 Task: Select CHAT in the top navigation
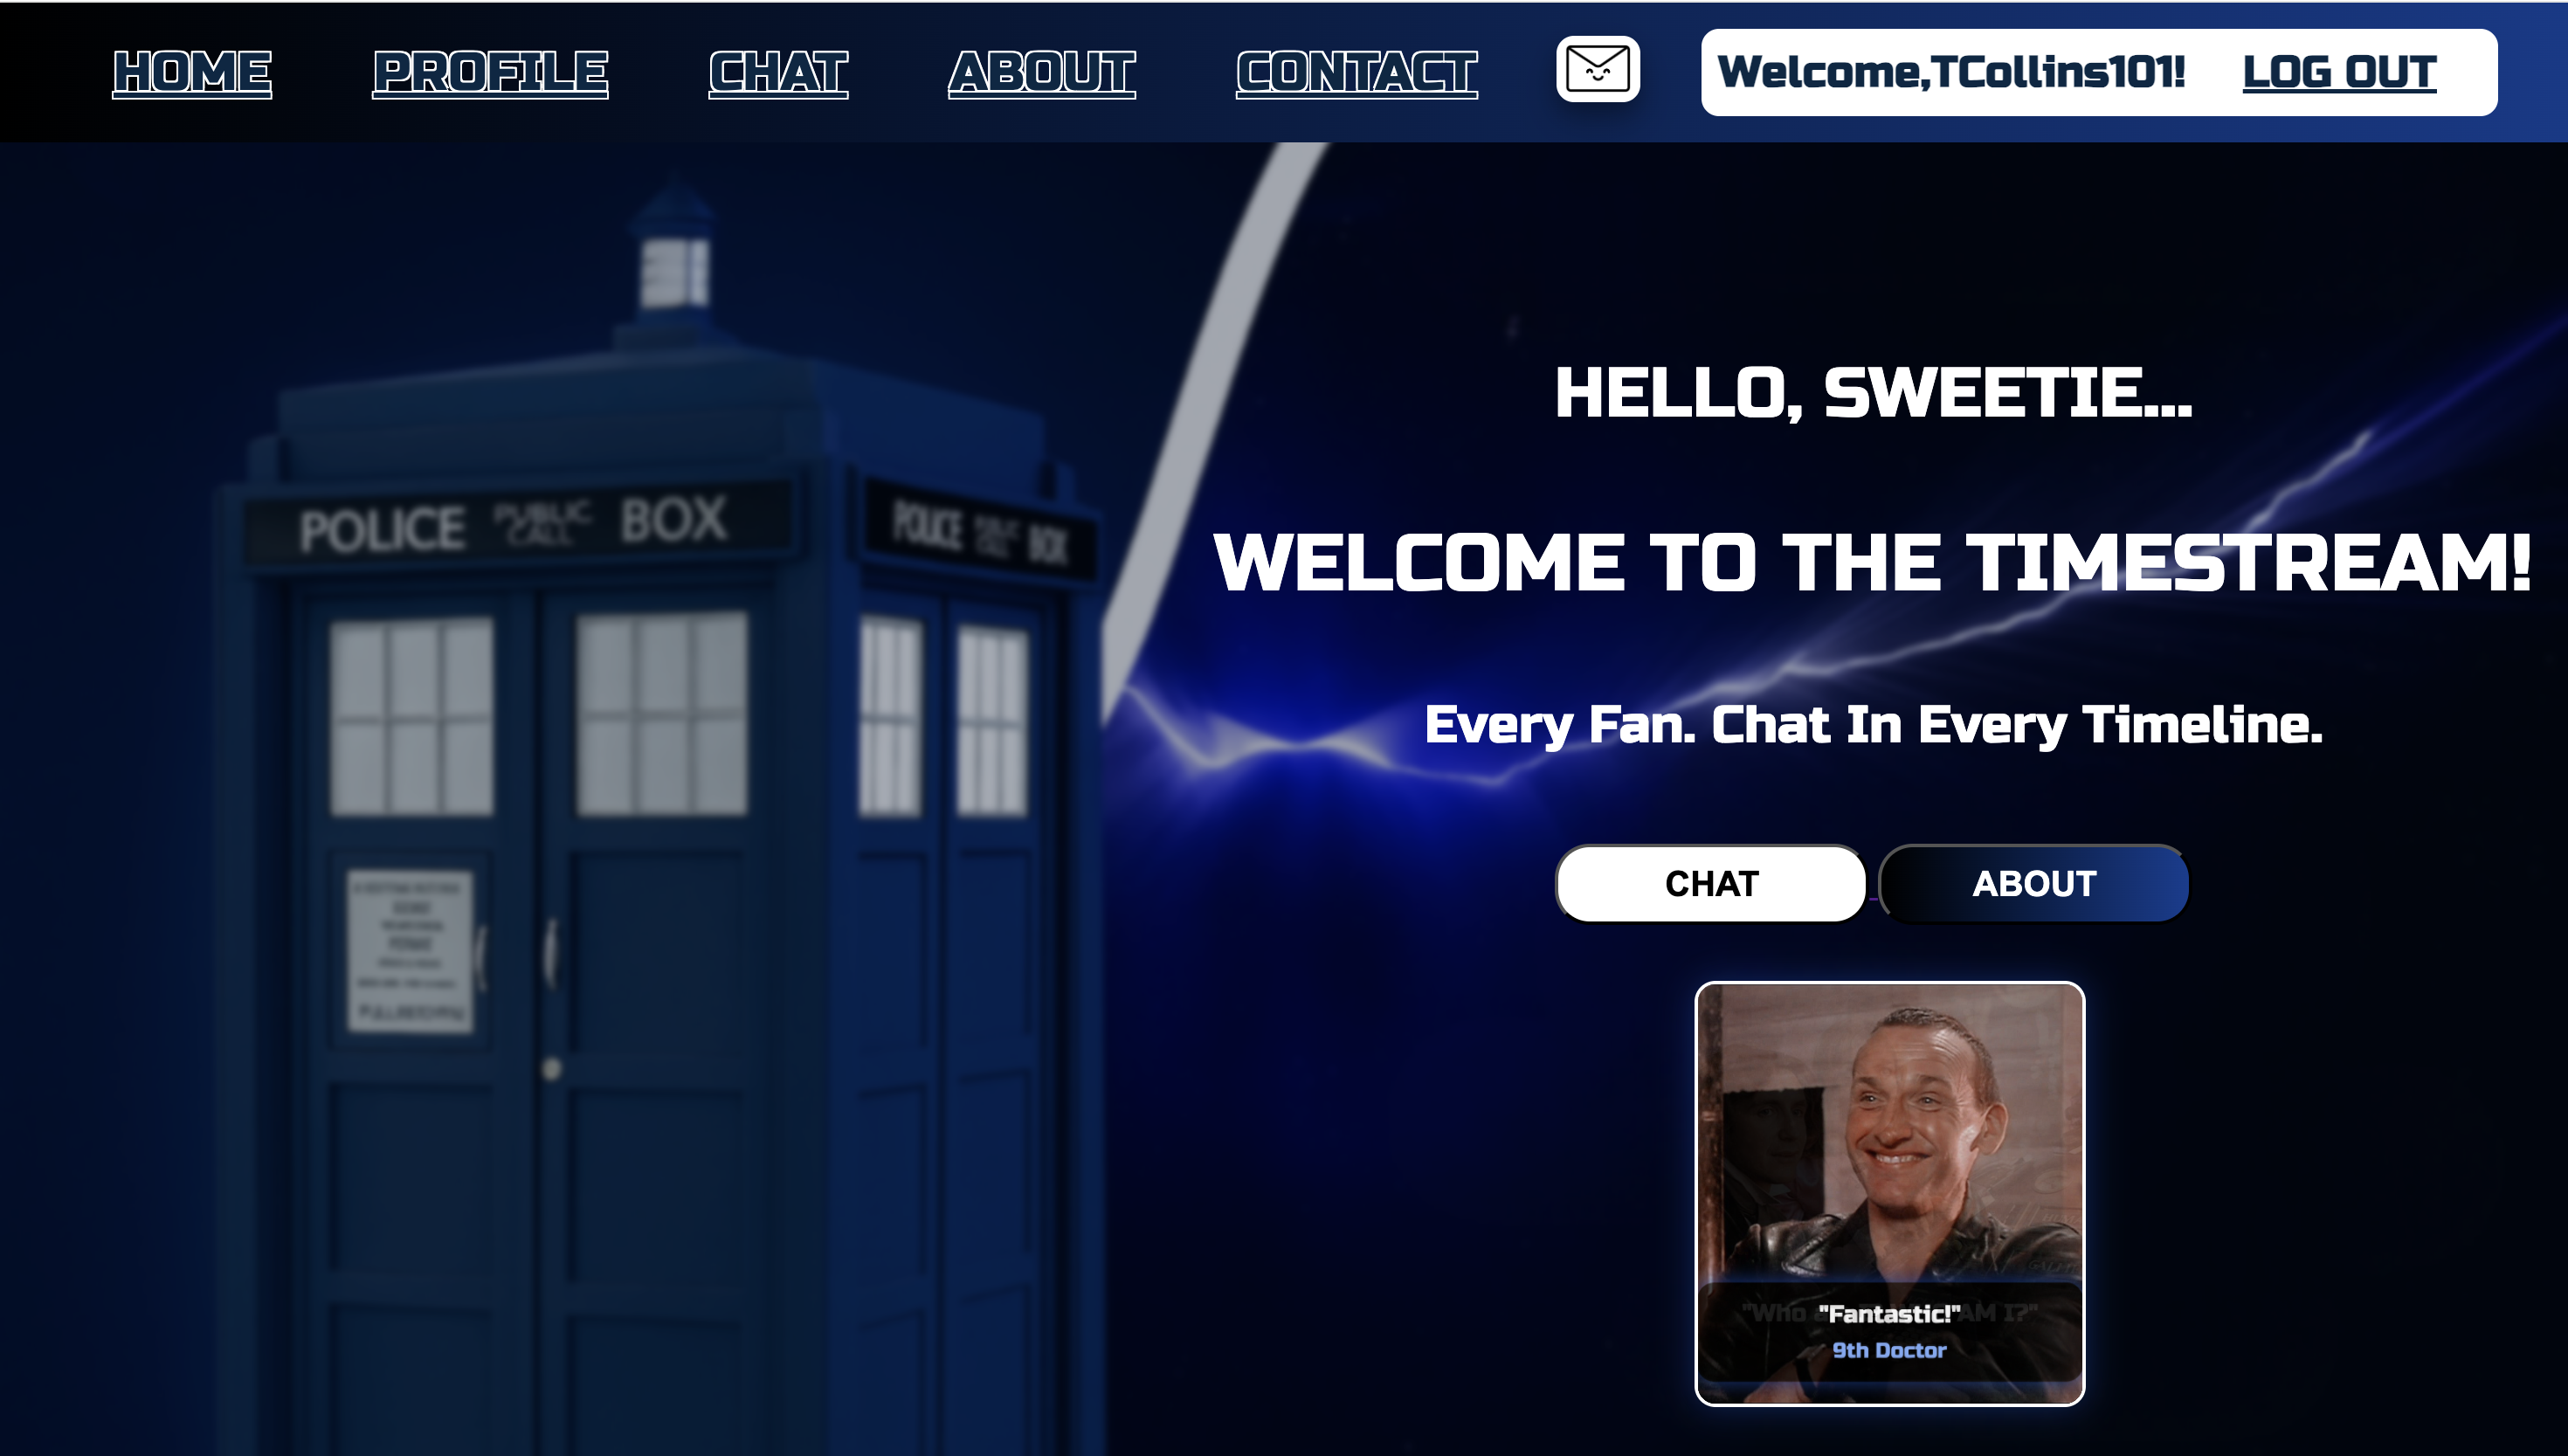click(777, 71)
